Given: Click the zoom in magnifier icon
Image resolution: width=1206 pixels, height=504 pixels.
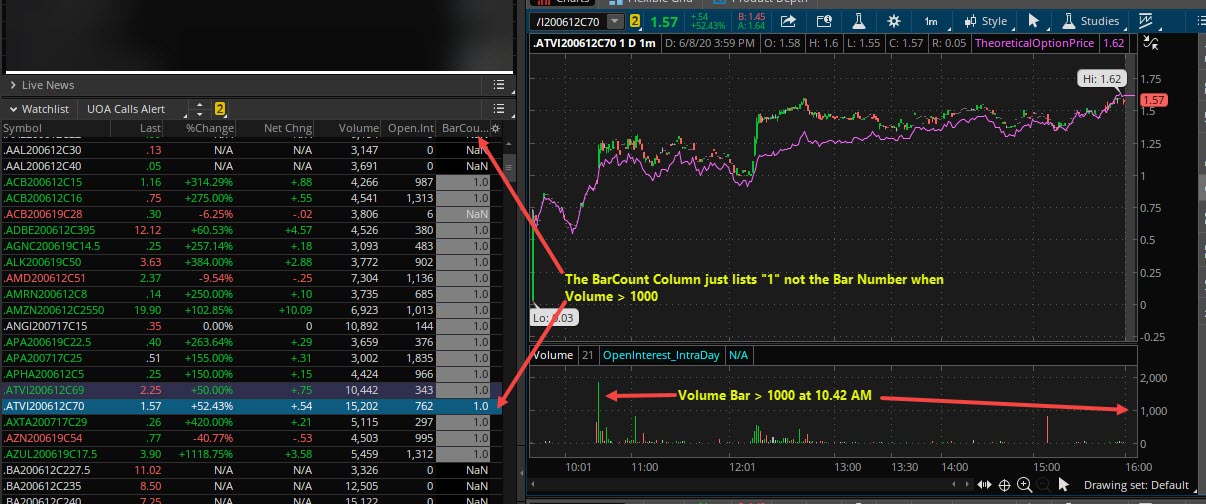Looking at the screenshot, I should point(1025,485).
